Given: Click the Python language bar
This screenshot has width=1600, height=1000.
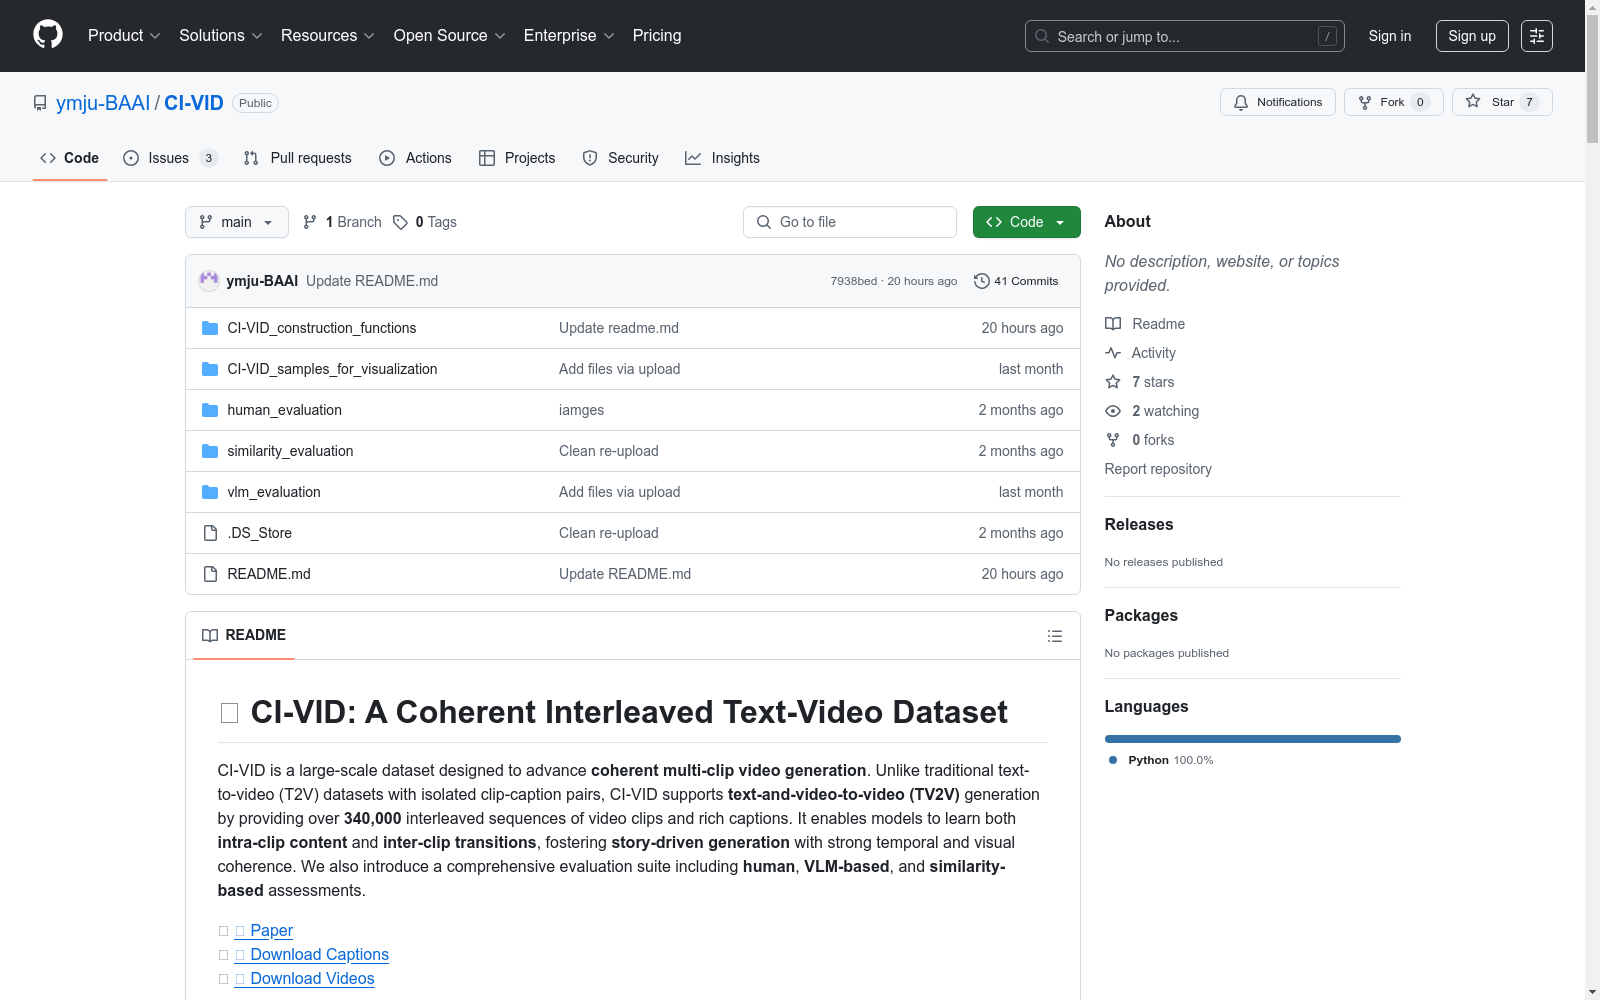Looking at the screenshot, I should [1253, 739].
